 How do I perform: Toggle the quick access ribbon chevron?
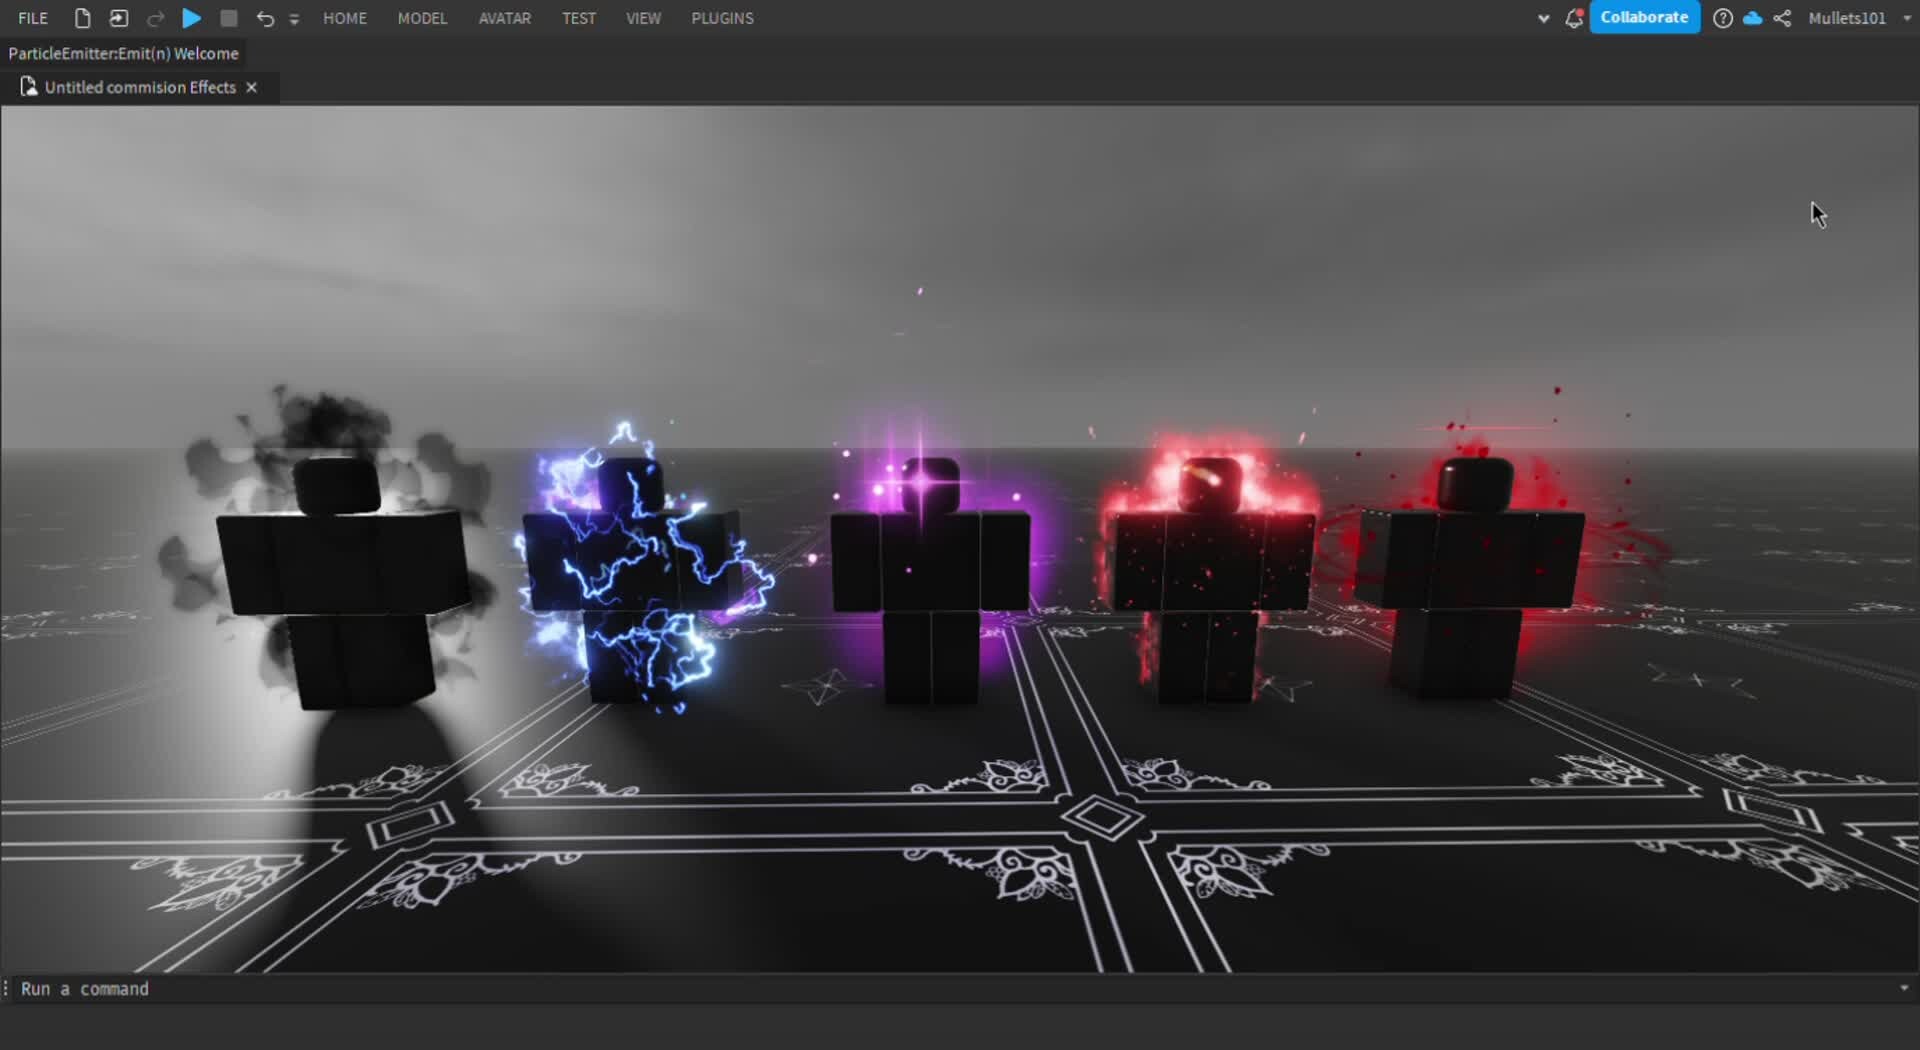(295, 18)
